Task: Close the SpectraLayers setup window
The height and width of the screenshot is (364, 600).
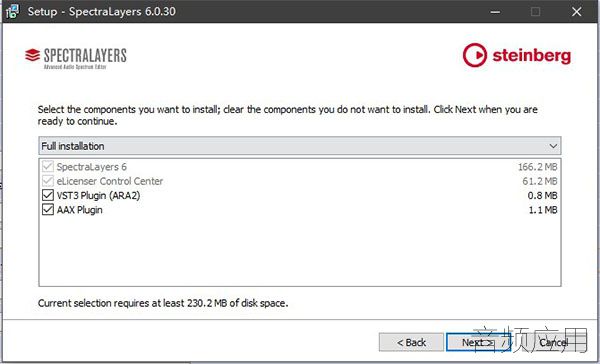Action: coord(576,11)
